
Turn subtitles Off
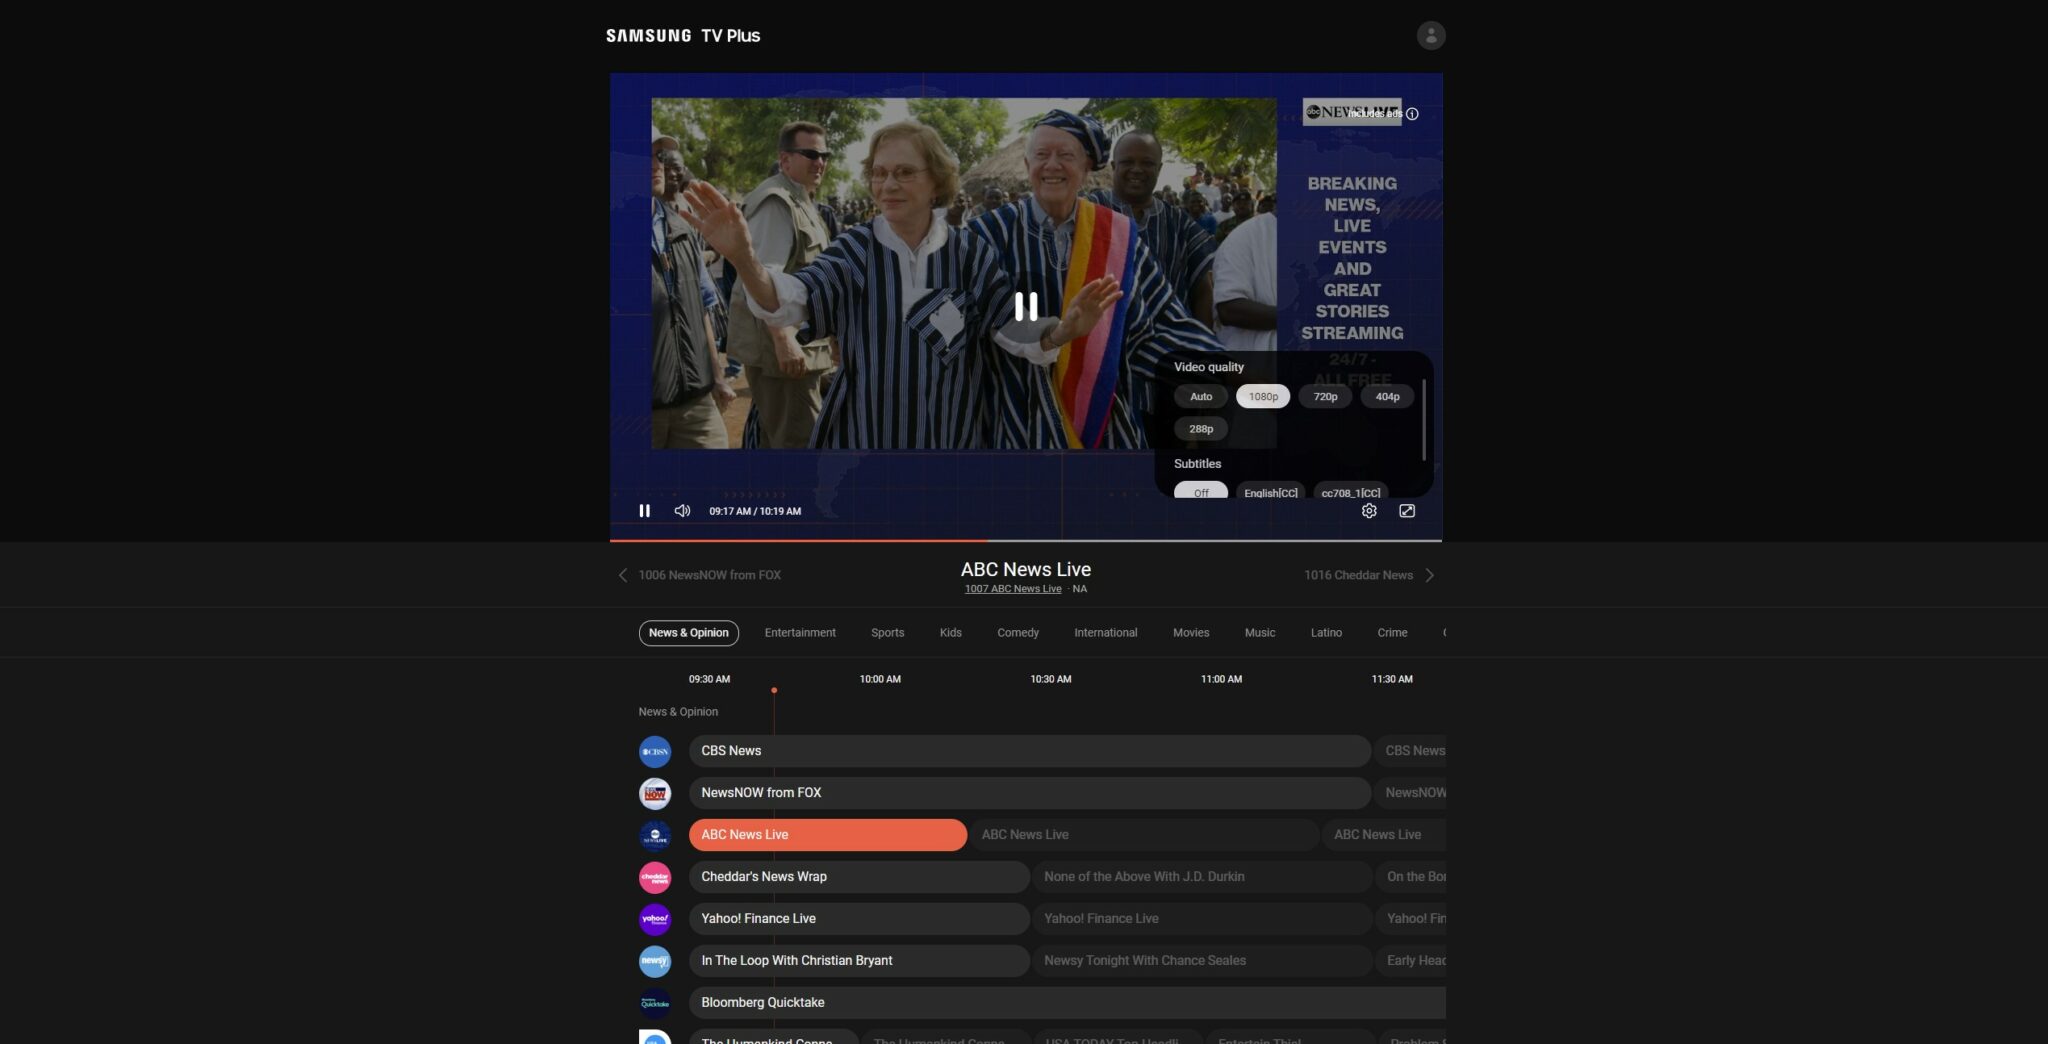click(x=1201, y=492)
